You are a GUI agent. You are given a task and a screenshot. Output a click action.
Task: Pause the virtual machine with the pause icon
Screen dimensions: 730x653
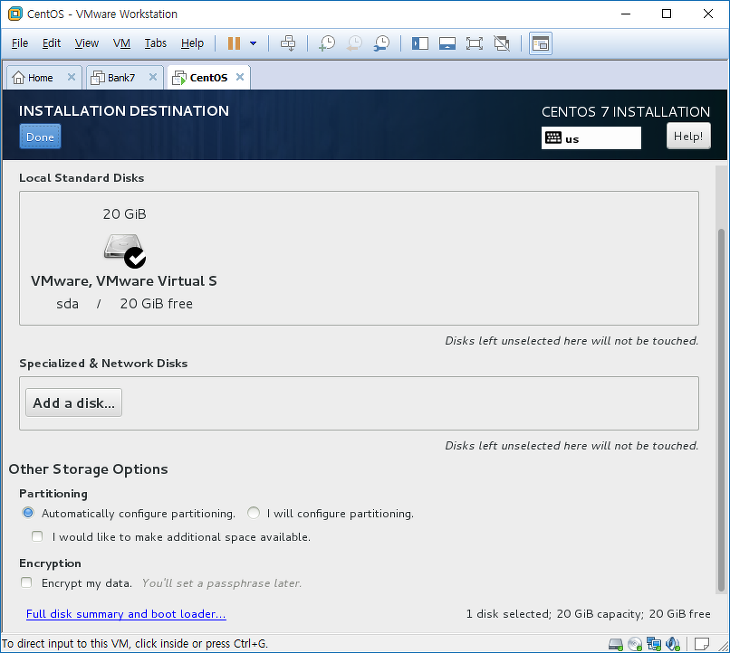pos(234,43)
